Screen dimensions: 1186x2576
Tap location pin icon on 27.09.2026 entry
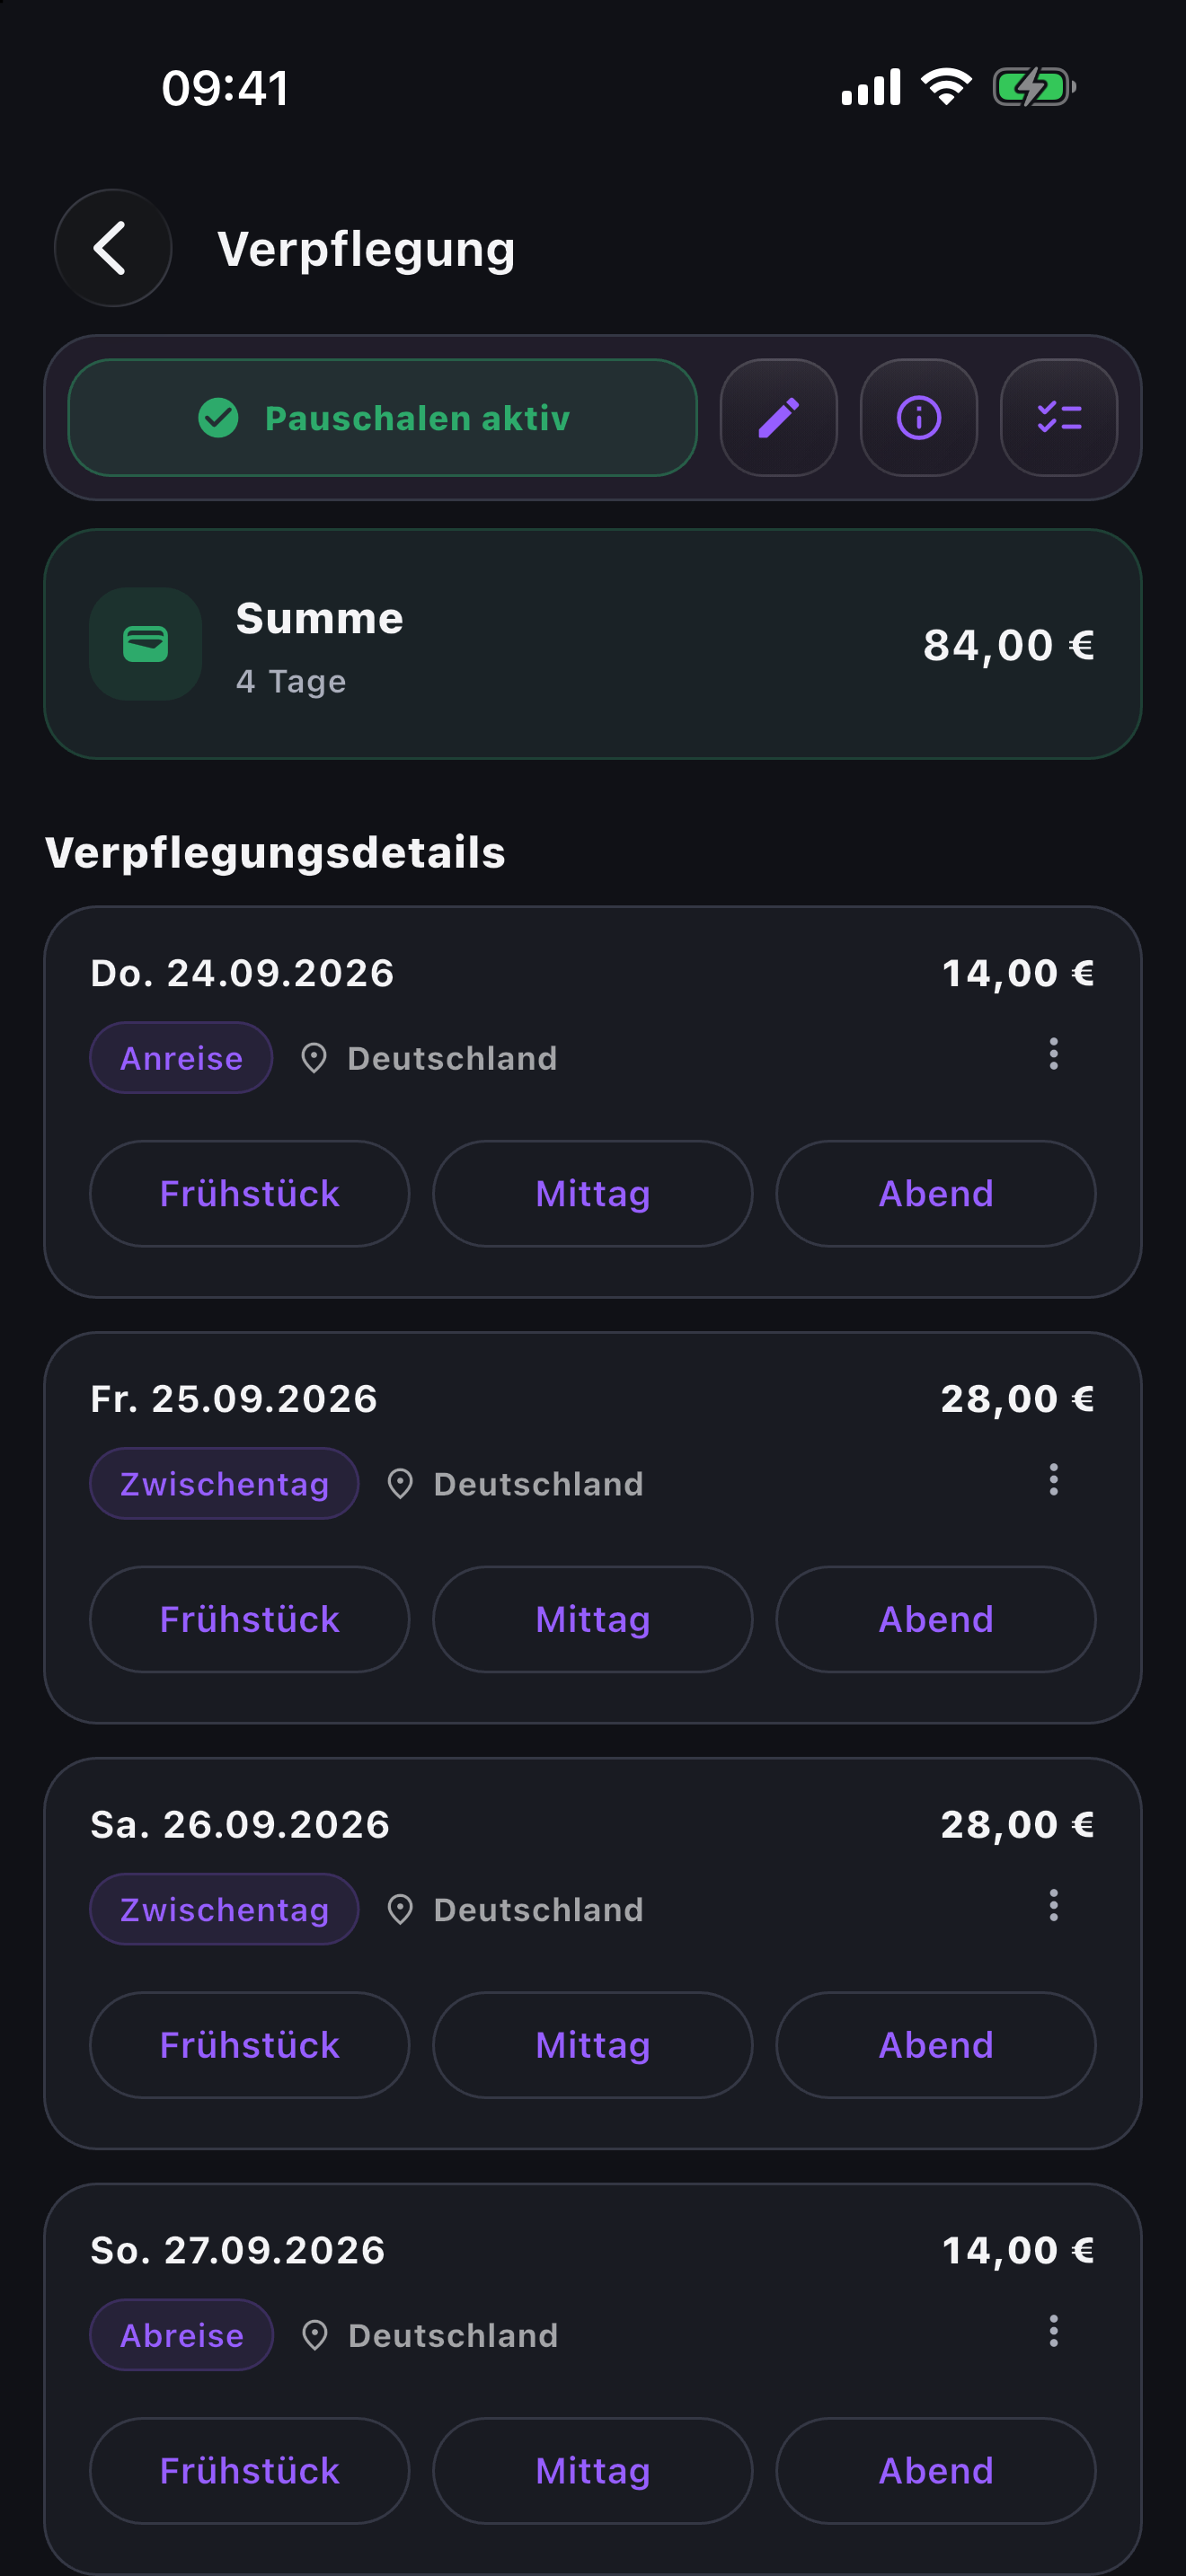[x=315, y=2335]
